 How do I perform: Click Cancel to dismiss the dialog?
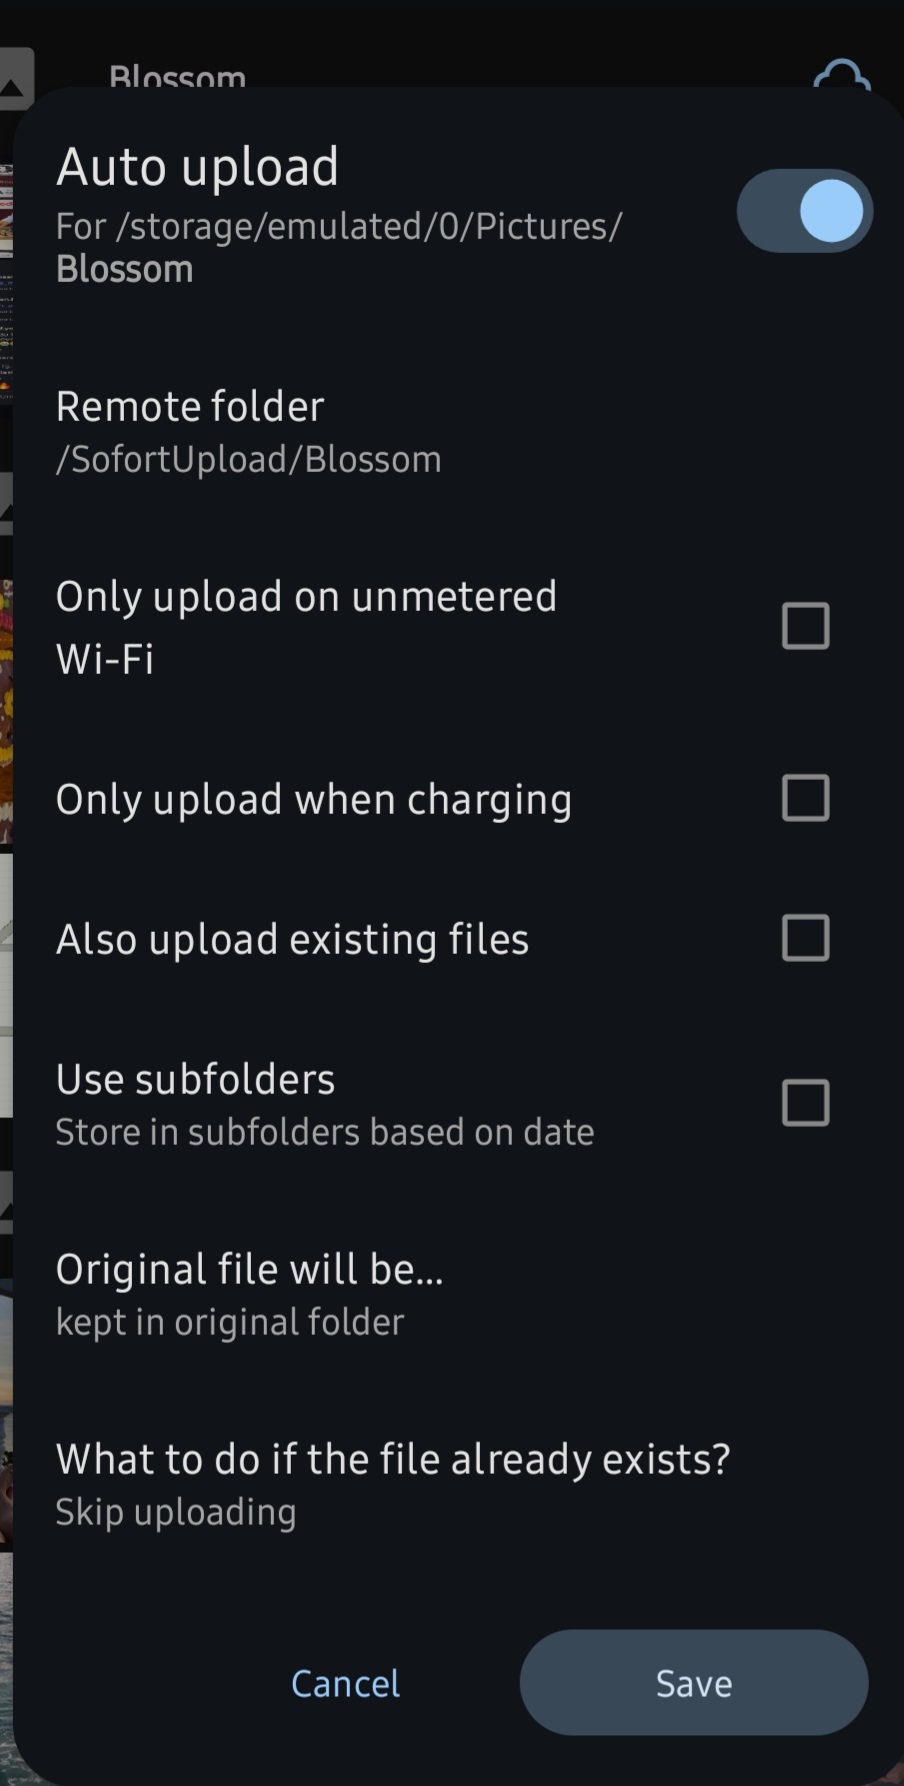[x=345, y=1683]
